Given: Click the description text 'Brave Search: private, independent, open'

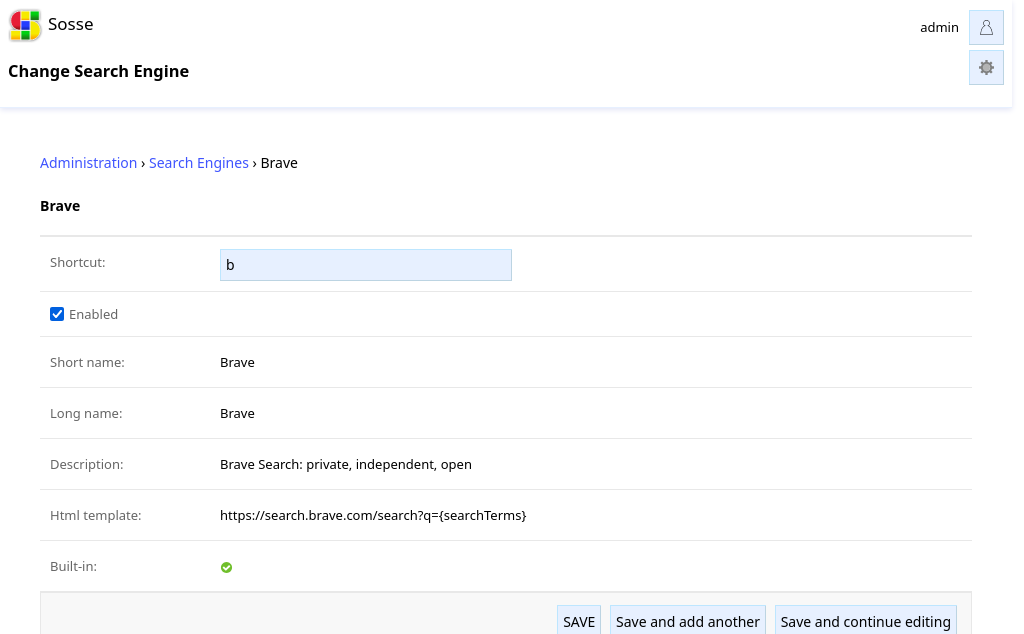Looking at the screenshot, I should (345, 464).
